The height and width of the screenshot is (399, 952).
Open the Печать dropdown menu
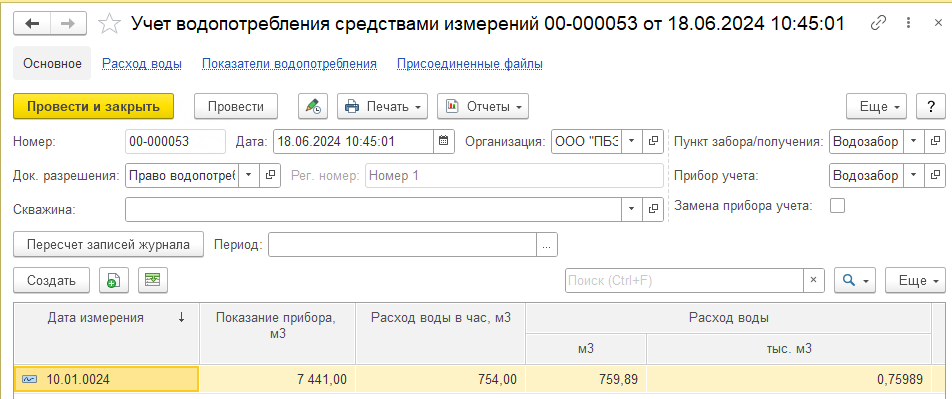coord(382,106)
